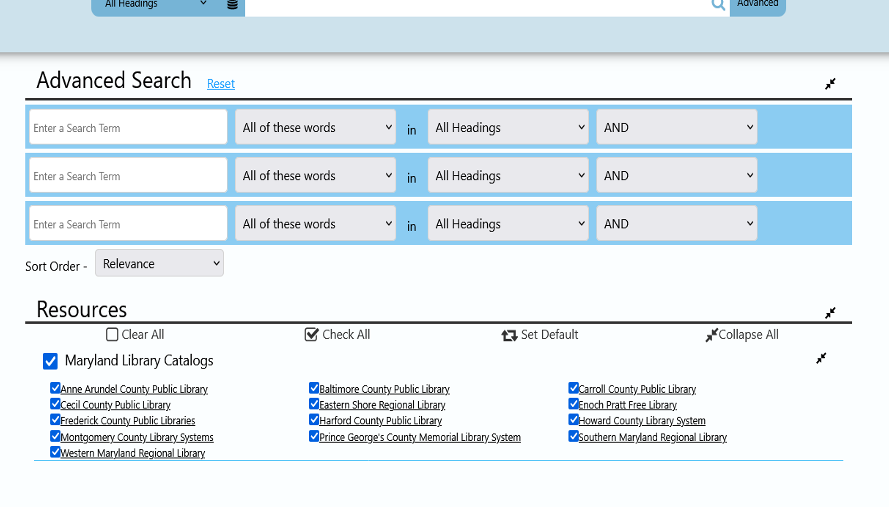Click the Set Default retweet-style icon
Viewport: 890px width, 508px height.
(509, 335)
